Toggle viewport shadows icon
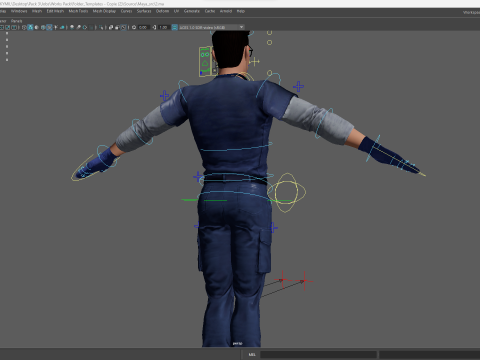480x360 pixels. coord(62,27)
